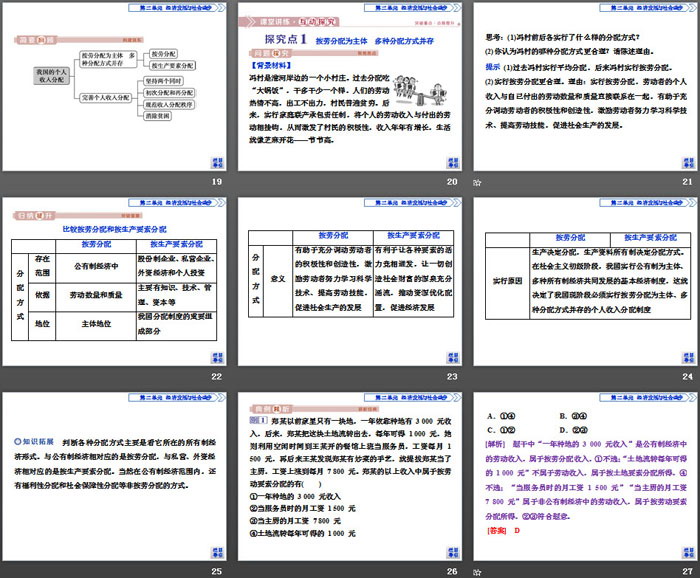Screen dimensions: 700x578
Task: Click the 公有制经济中 table cell on slide 22
Action: pos(96,266)
